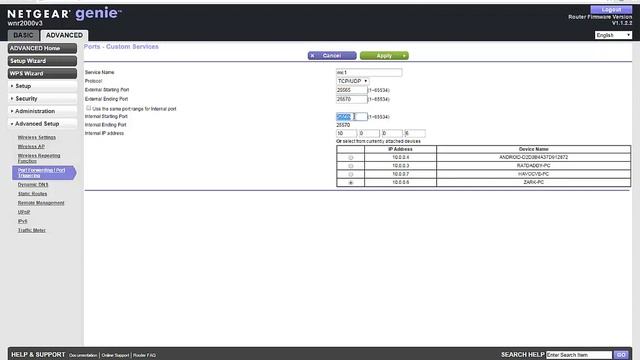Click second octet of Internal IP address
This screenshot has height=360, width=640.
(x=369, y=133)
